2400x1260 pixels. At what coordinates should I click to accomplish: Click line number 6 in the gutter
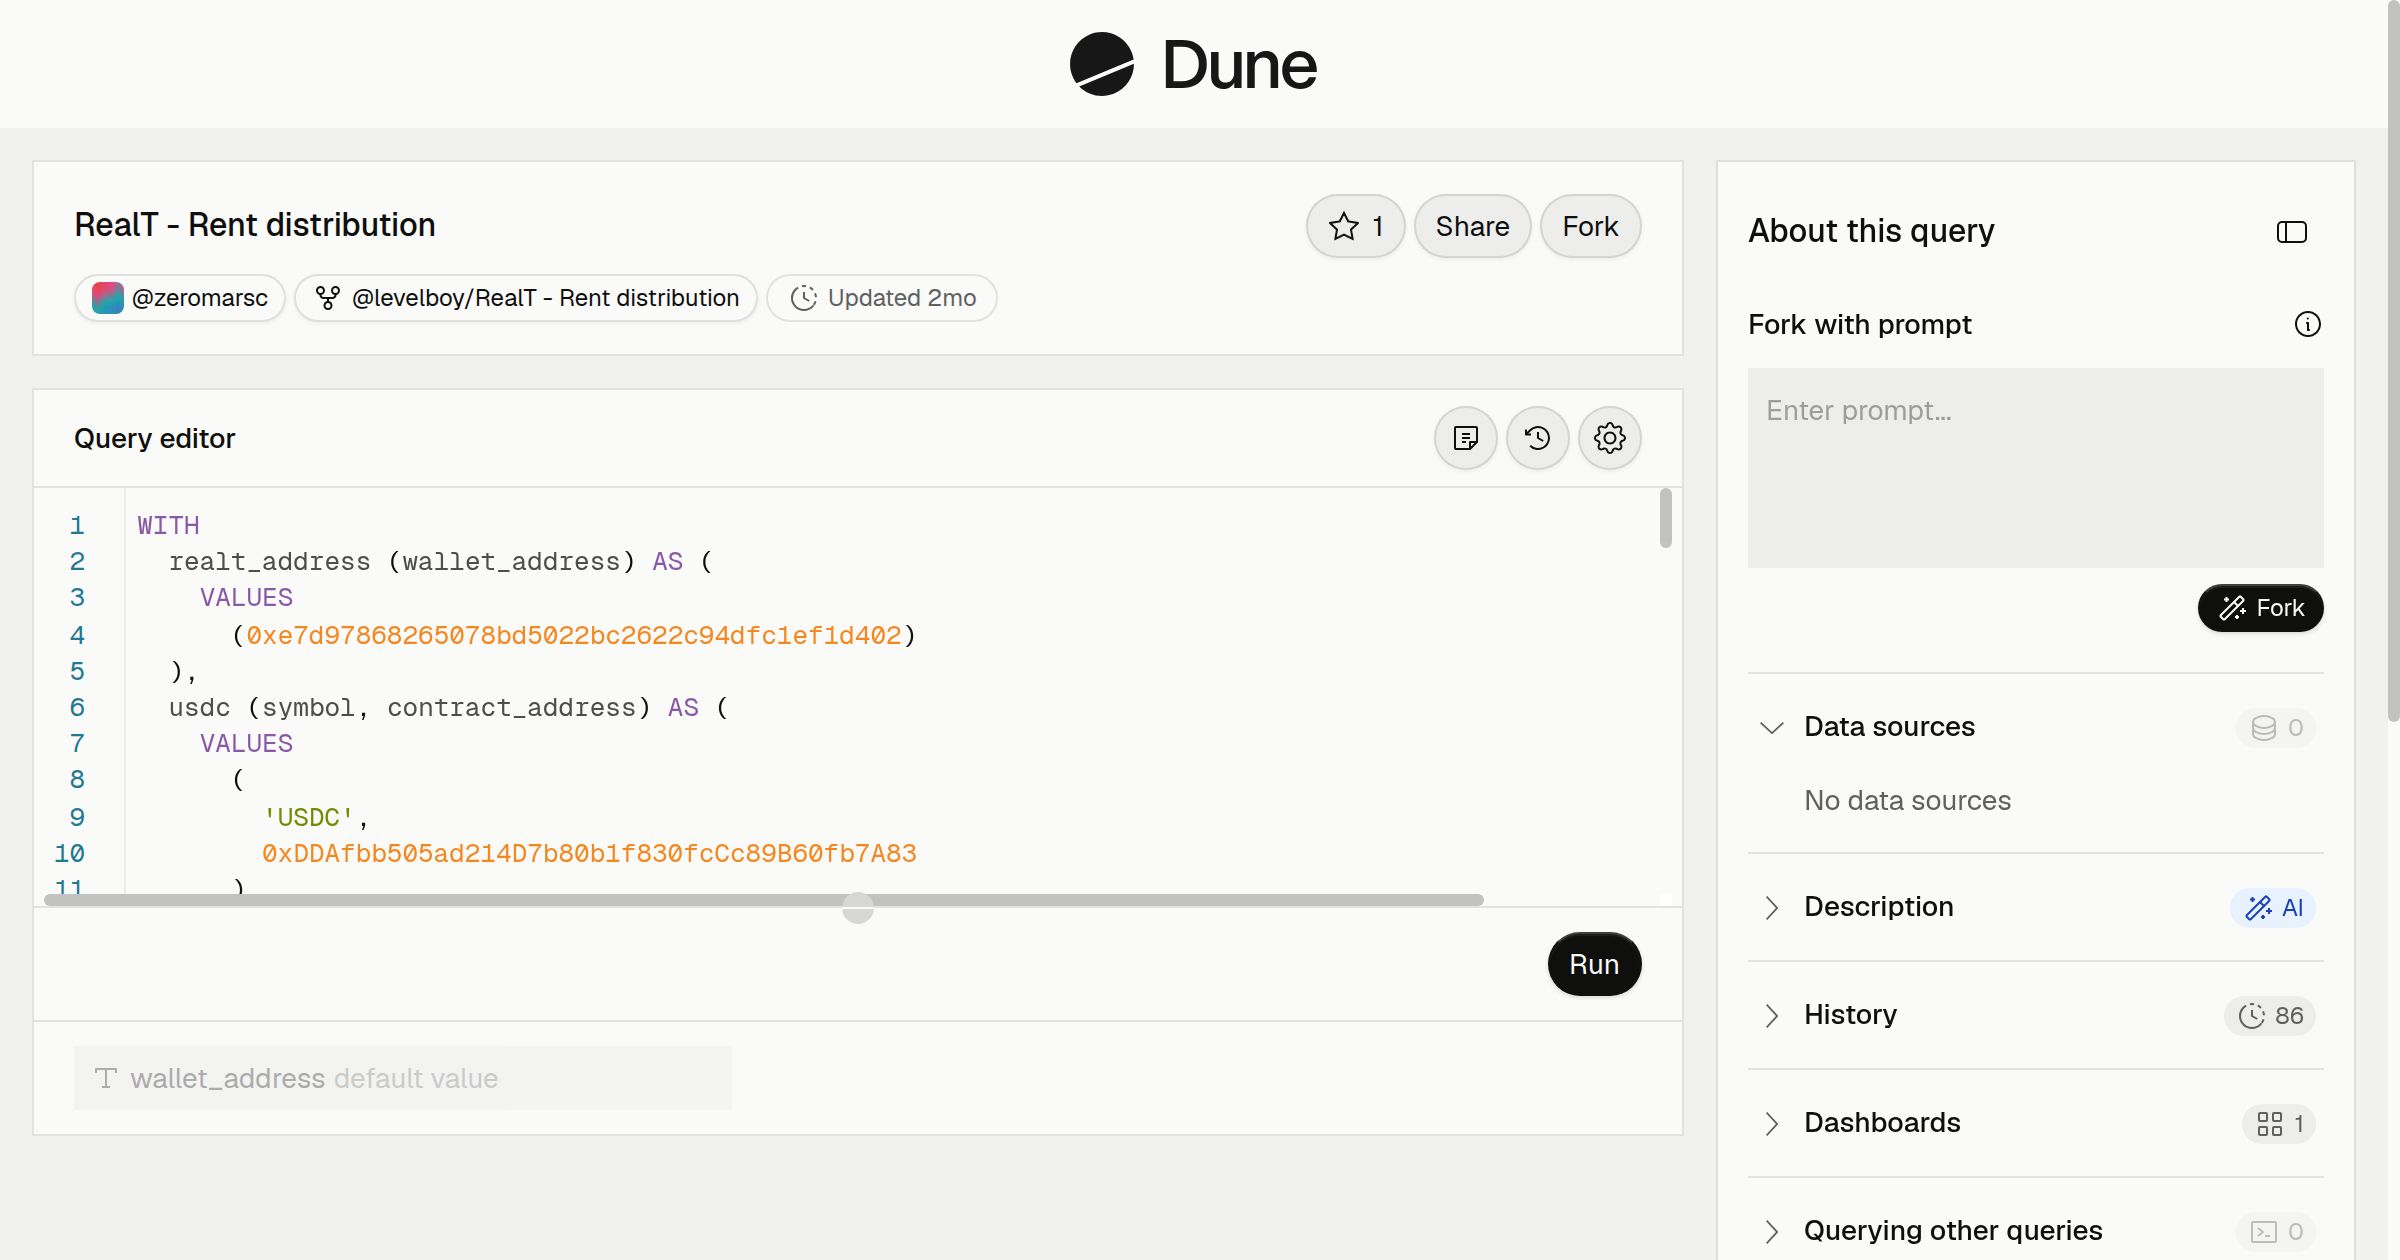pyautogui.click(x=77, y=707)
